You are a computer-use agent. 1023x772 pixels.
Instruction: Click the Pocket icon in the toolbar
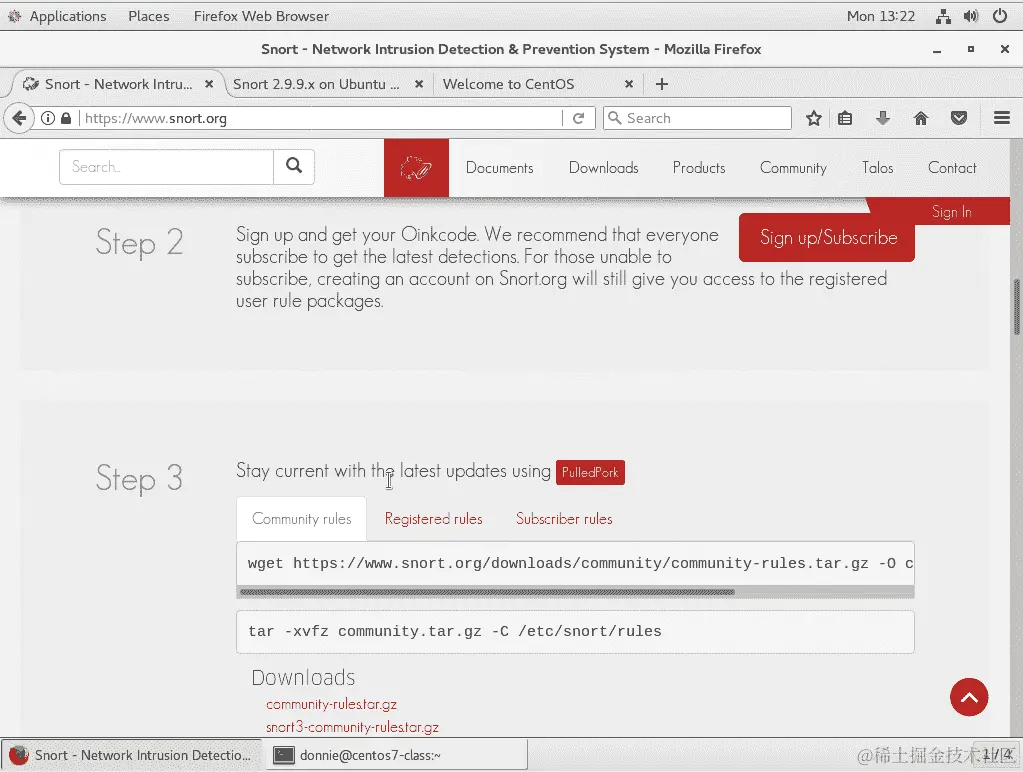pos(958,118)
